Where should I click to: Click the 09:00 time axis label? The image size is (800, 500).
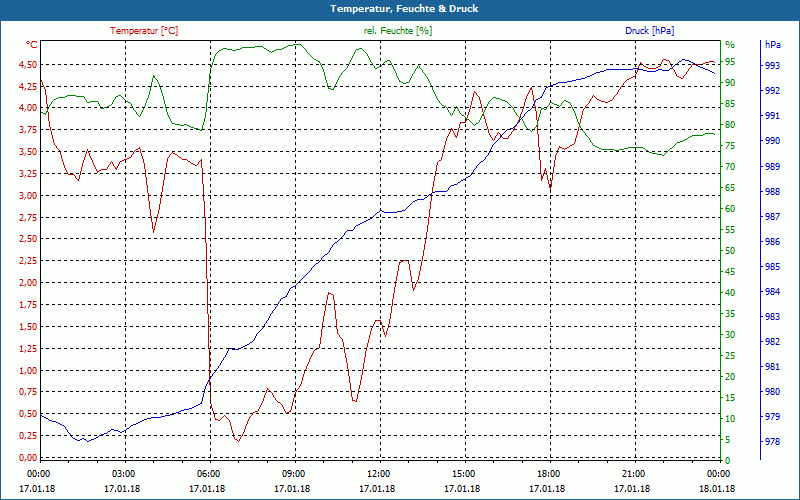click(x=293, y=473)
